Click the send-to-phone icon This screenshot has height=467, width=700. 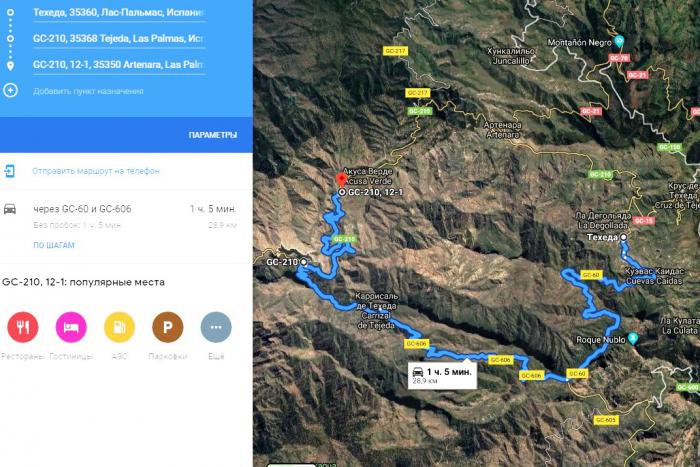click(9, 171)
